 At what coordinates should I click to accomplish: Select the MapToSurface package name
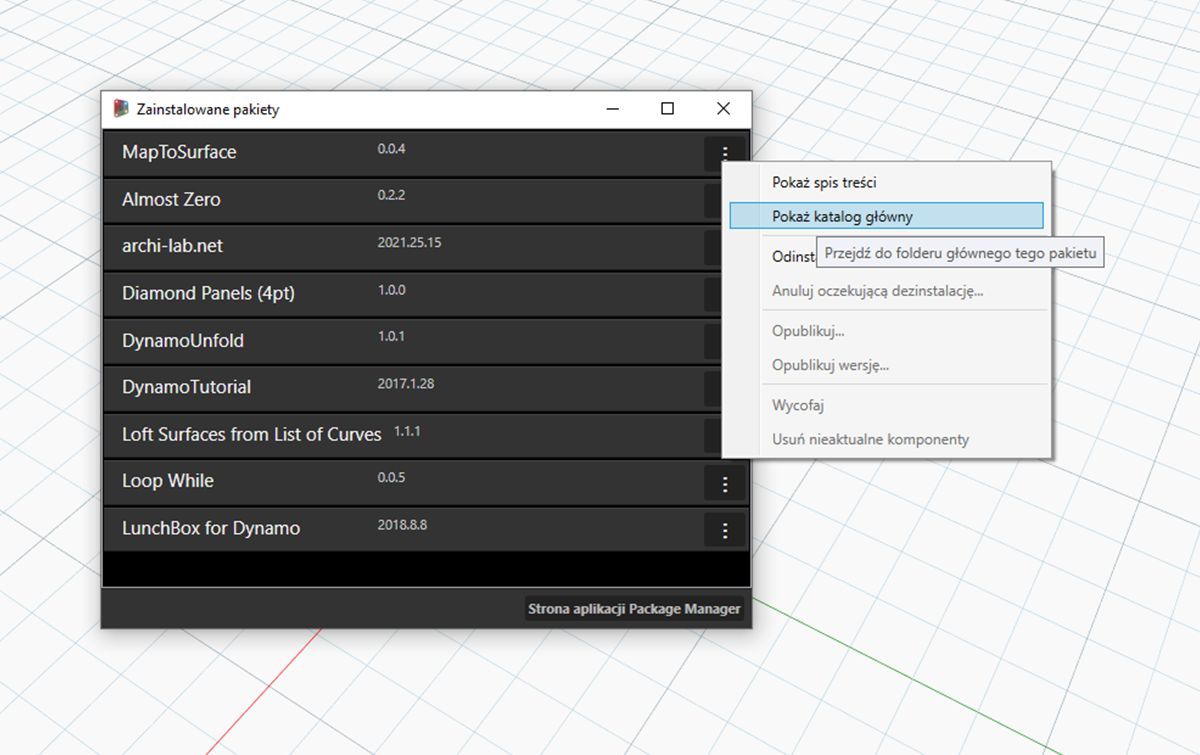coord(179,152)
